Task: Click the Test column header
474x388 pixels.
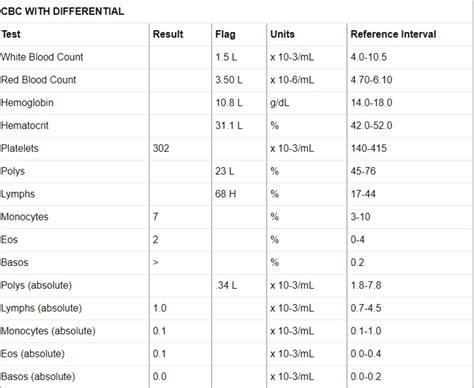Action: 11,34
